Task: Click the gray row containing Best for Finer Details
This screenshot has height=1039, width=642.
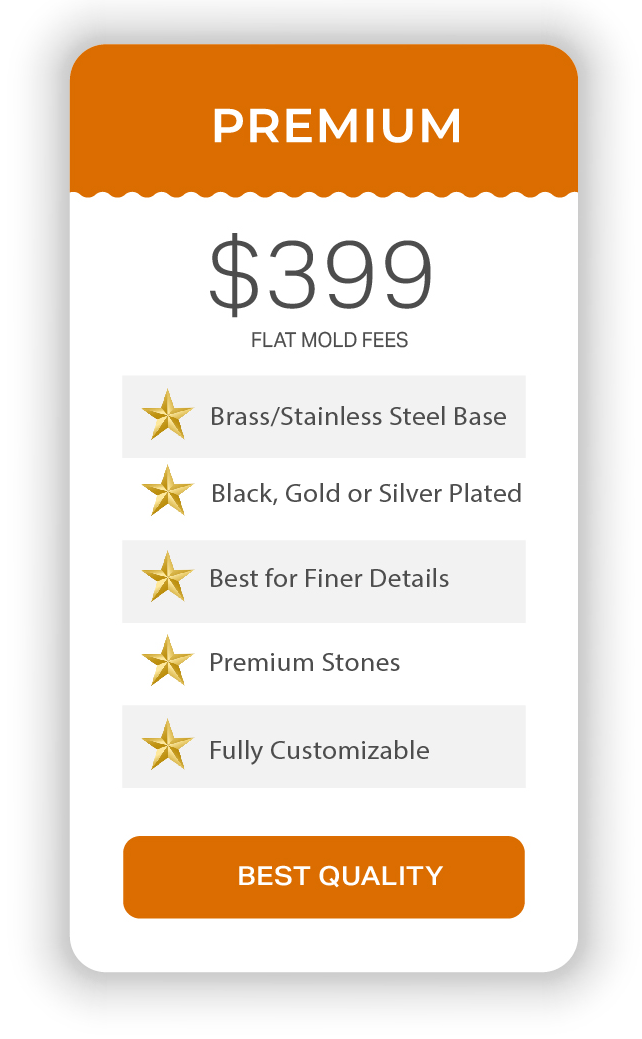Action: point(324,581)
